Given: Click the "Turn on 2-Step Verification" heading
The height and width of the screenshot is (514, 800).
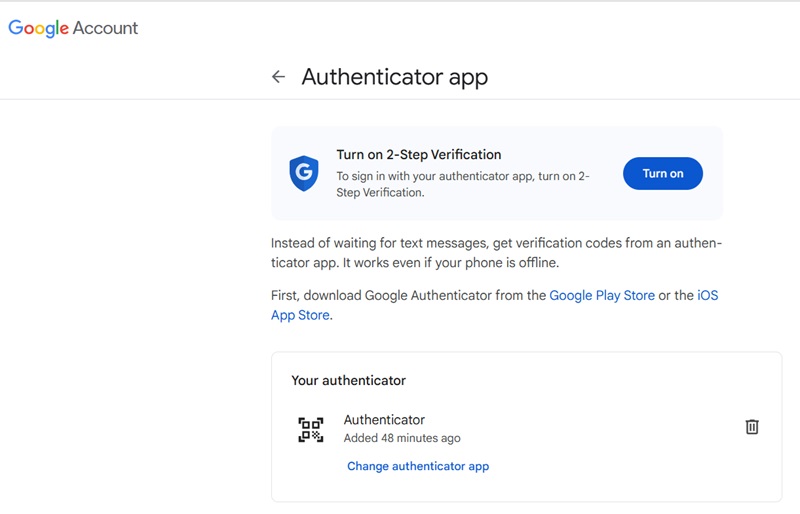Looking at the screenshot, I should 418,155.
